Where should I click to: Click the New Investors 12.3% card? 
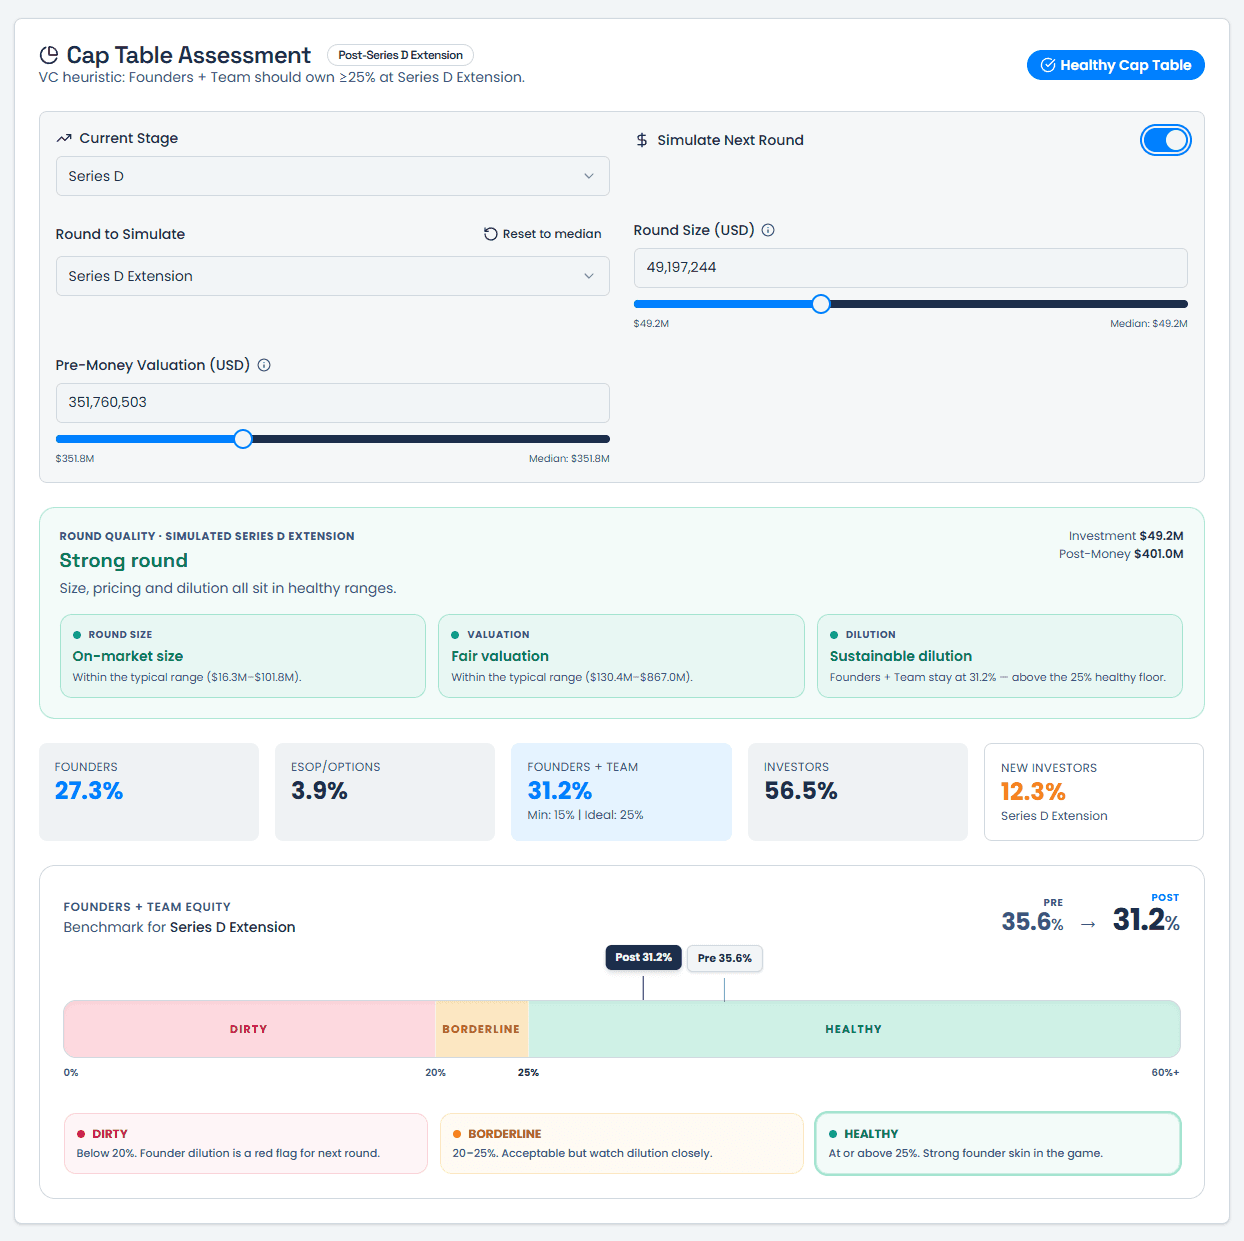point(1094,792)
